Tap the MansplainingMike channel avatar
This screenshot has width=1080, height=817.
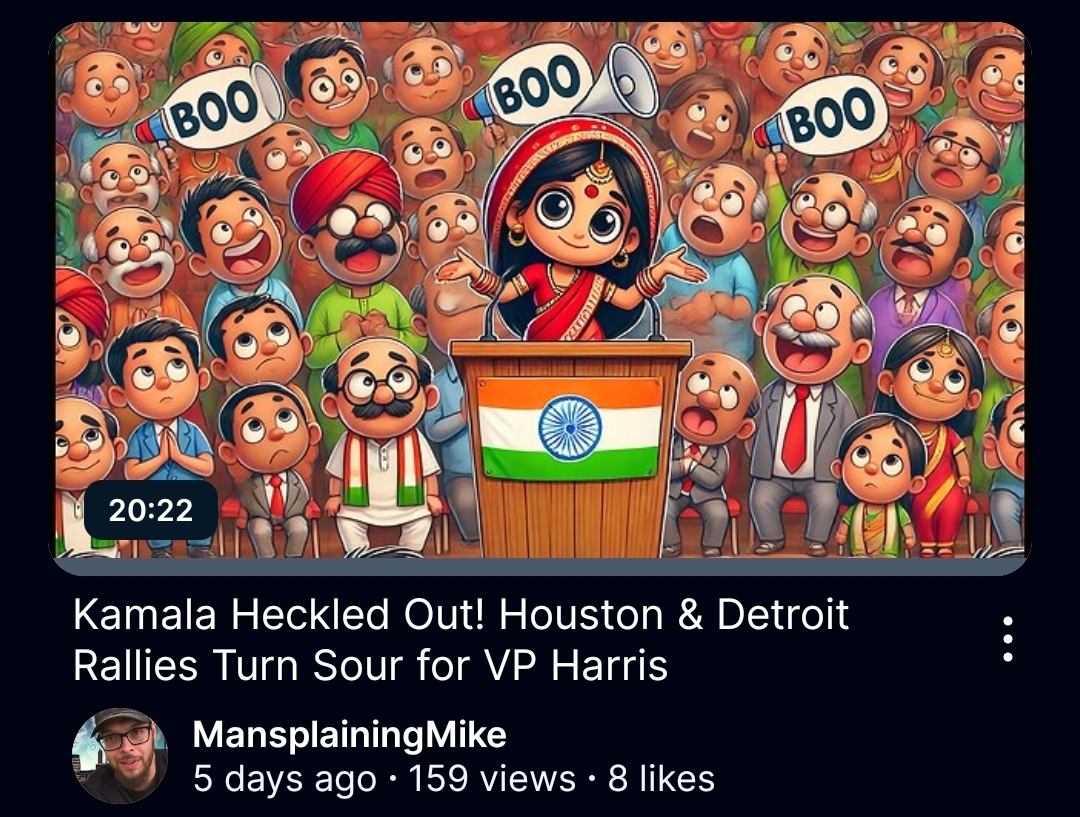pos(120,756)
